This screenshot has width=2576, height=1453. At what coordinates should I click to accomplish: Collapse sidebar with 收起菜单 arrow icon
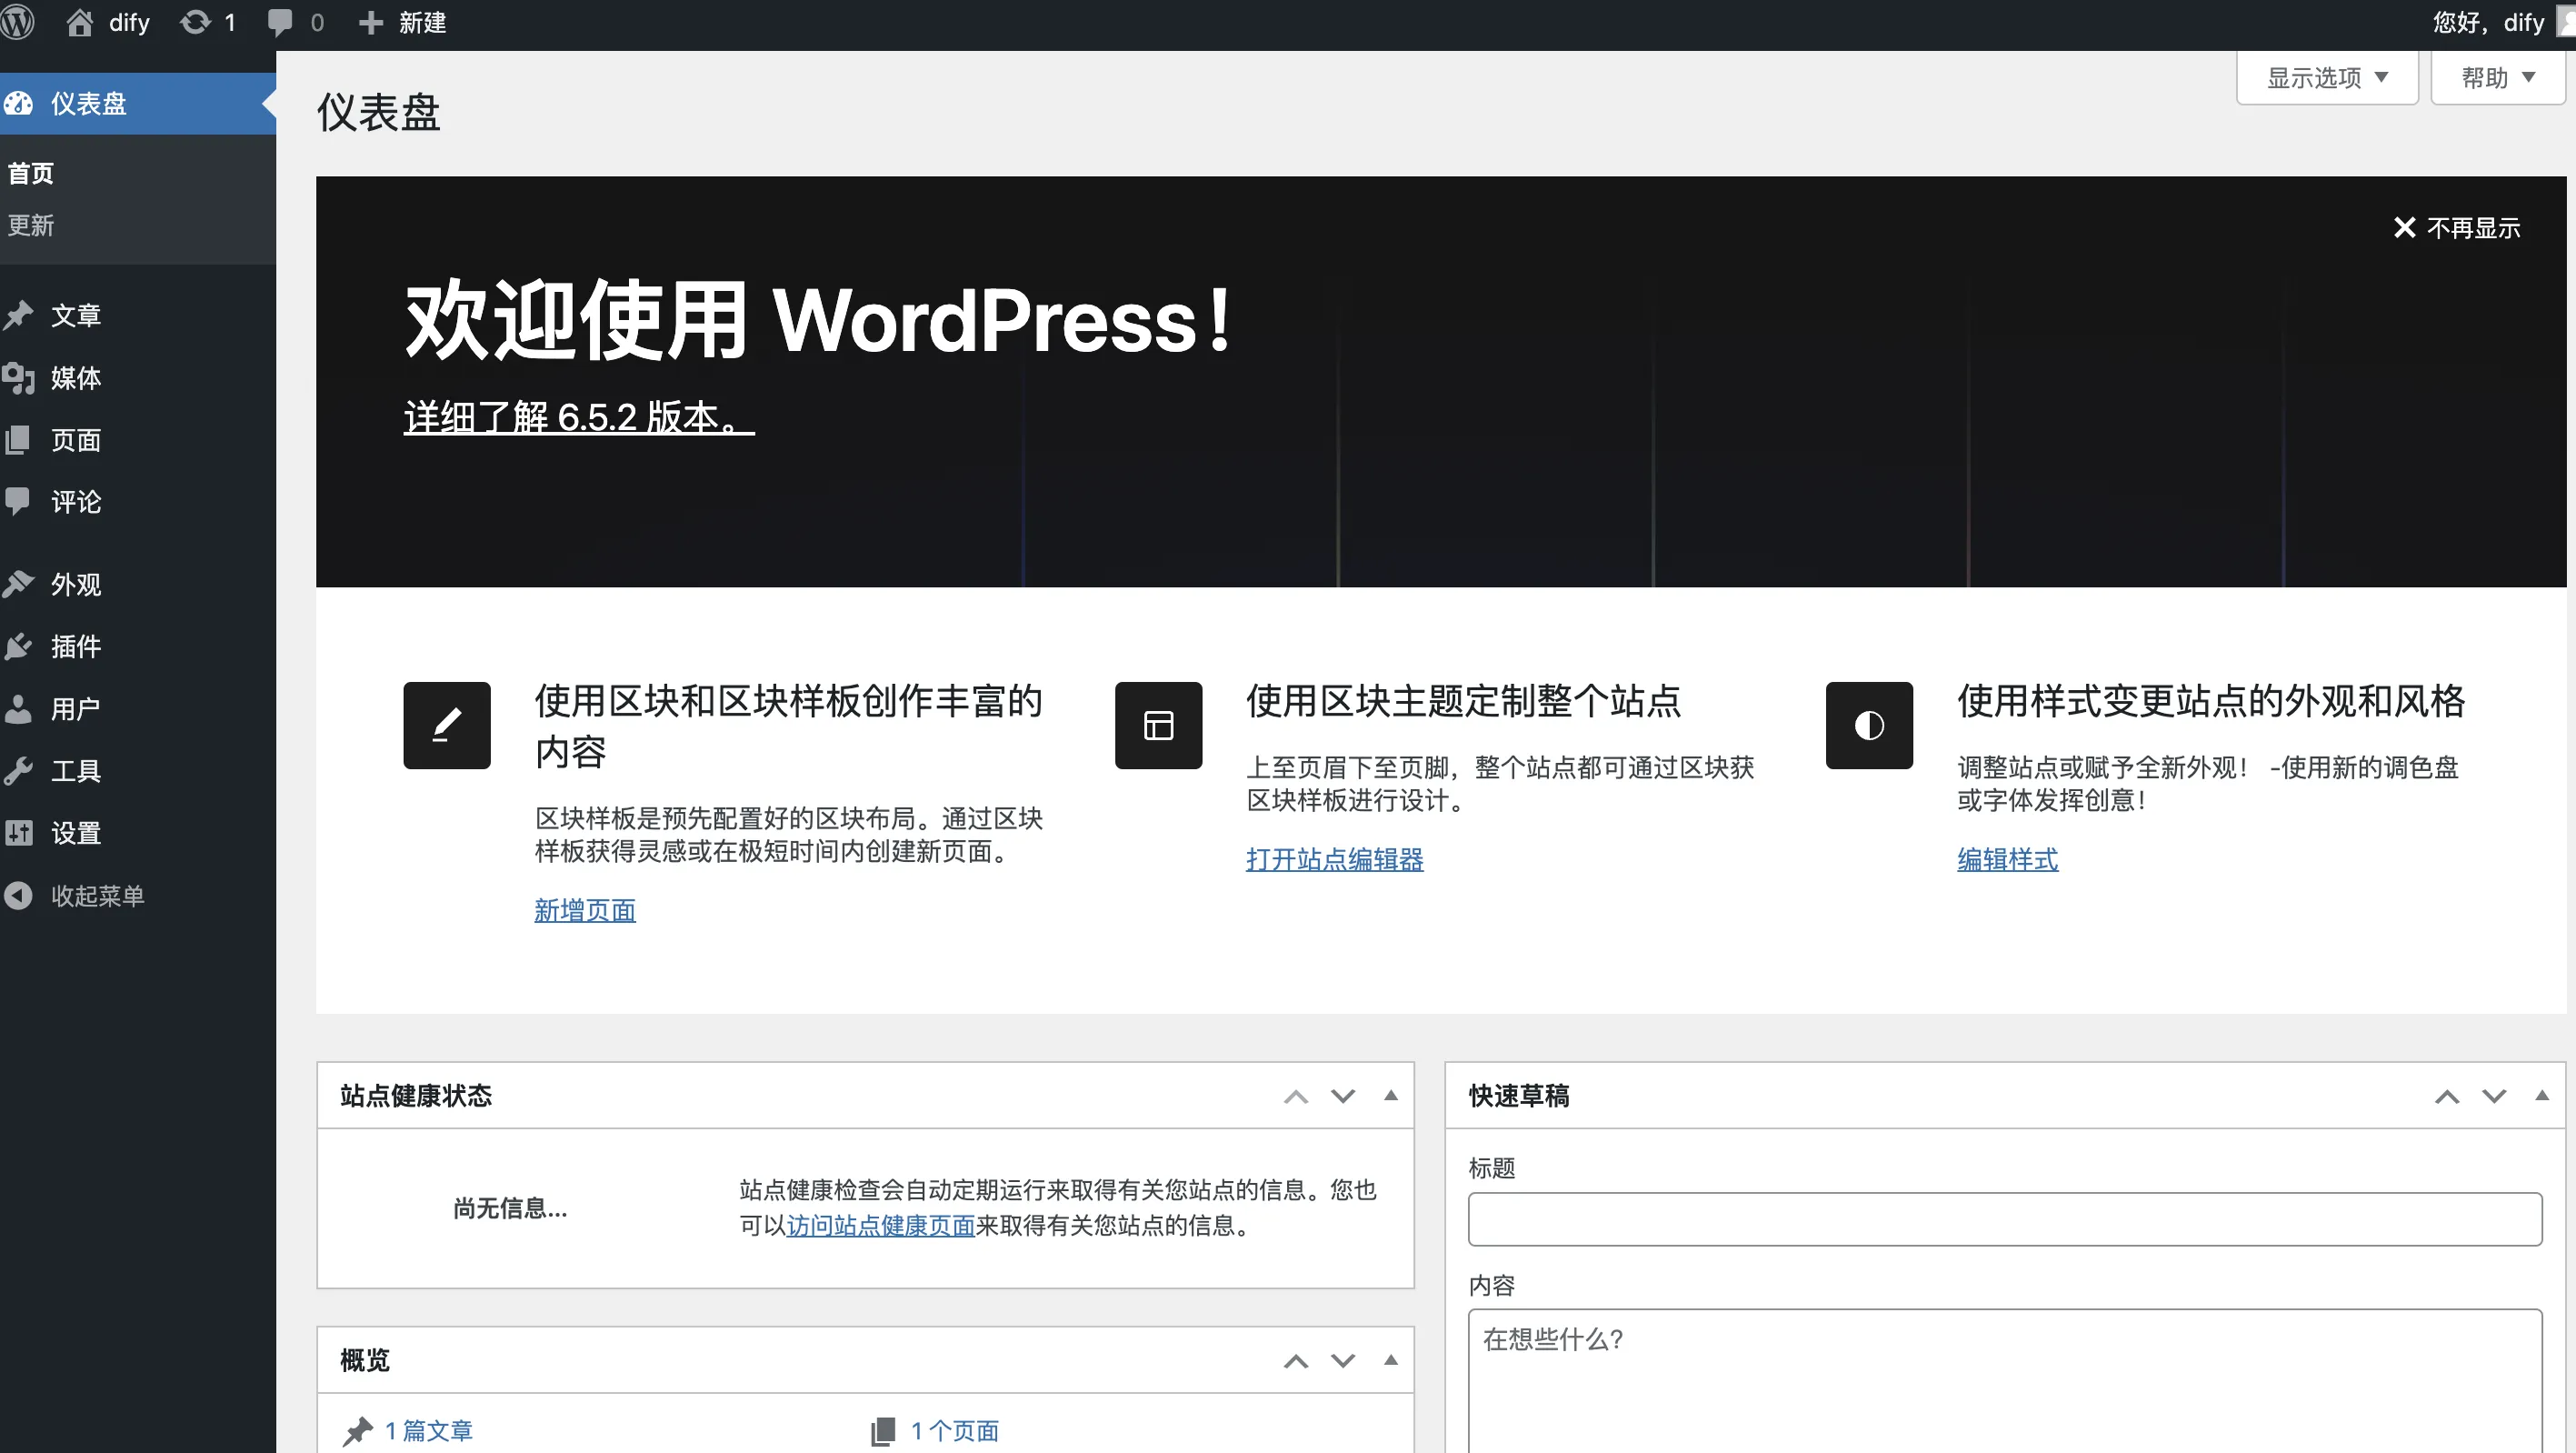point(18,895)
